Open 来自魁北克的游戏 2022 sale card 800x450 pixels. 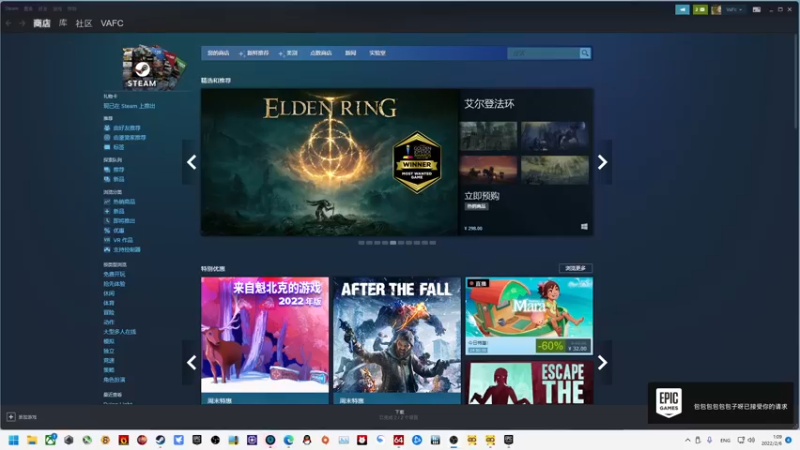(265, 340)
